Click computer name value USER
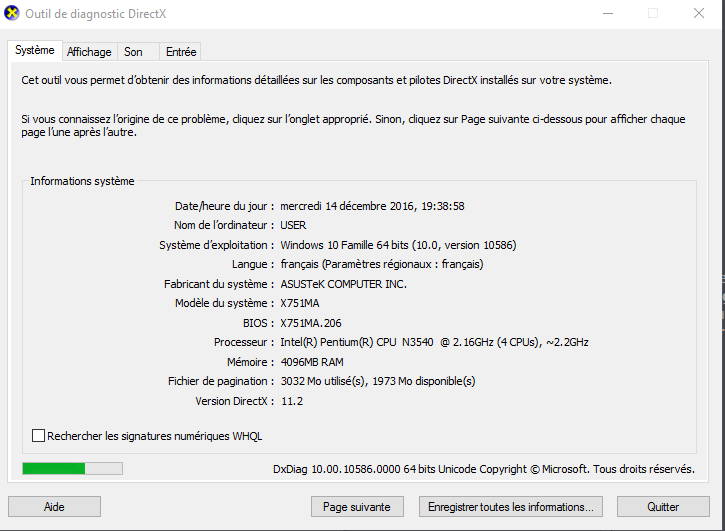The width and height of the screenshot is (725, 531). click(293, 225)
